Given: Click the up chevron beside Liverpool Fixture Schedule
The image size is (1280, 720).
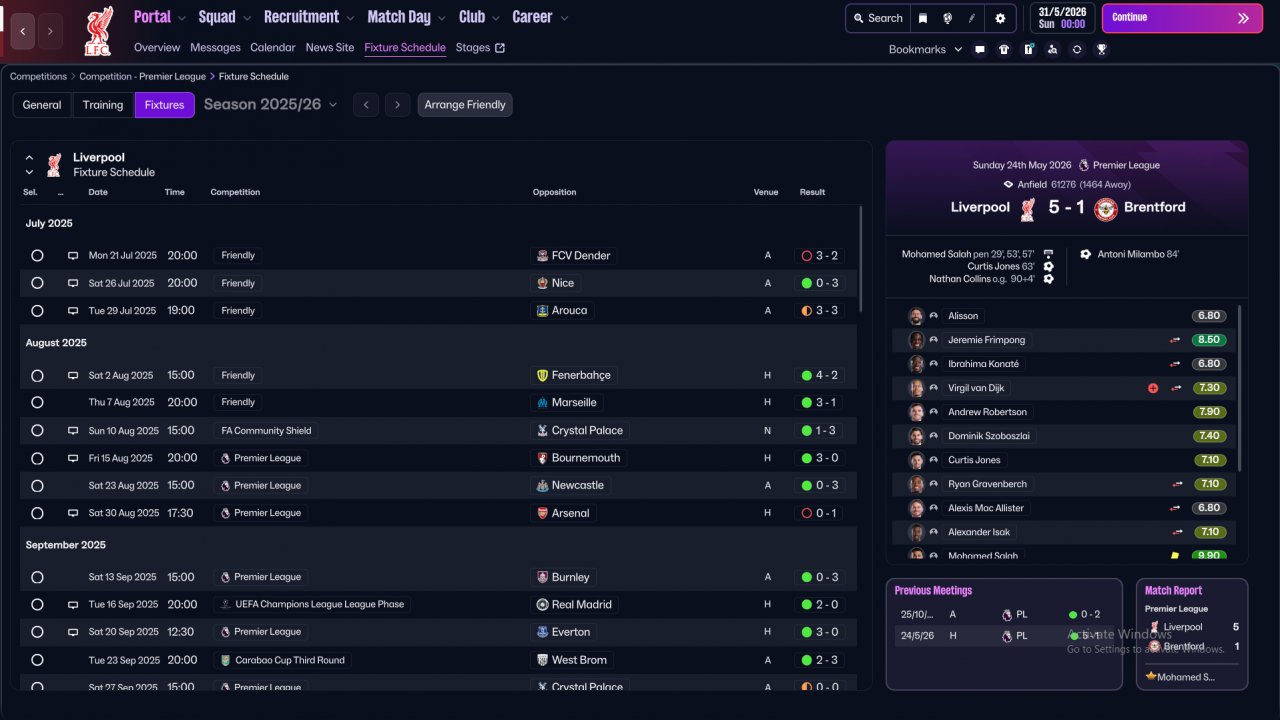Looking at the screenshot, I should [x=29, y=158].
